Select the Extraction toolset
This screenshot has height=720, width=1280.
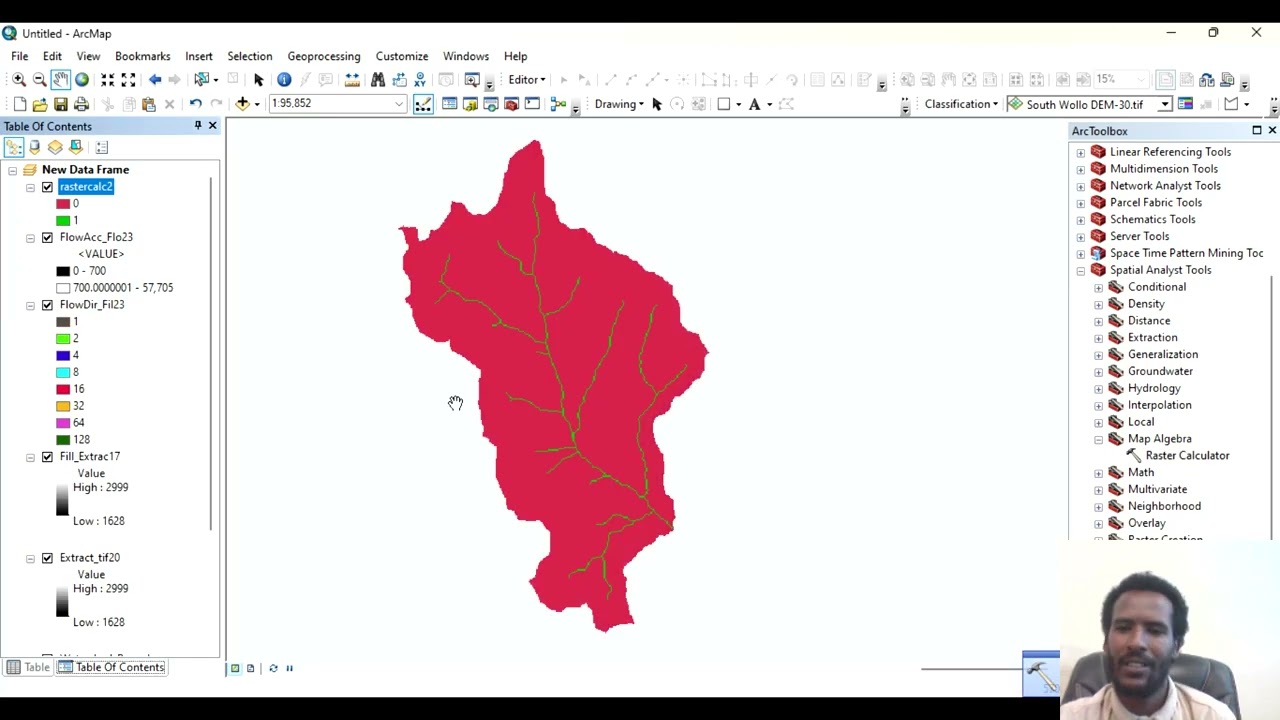1152,338
